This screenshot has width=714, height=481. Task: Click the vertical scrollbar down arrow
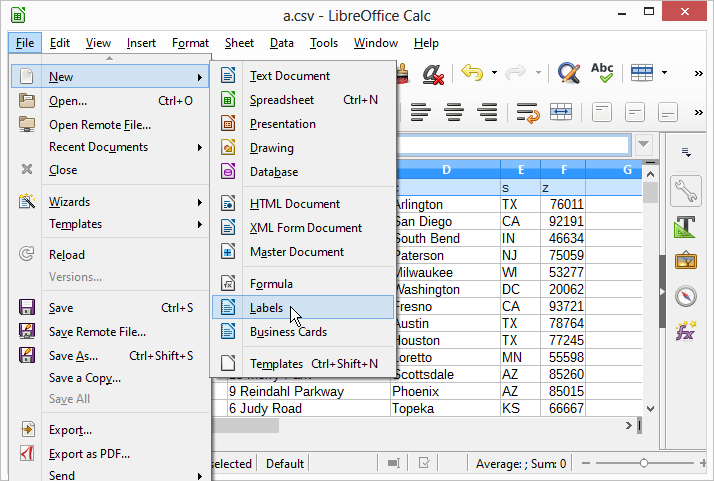(650, 409)
